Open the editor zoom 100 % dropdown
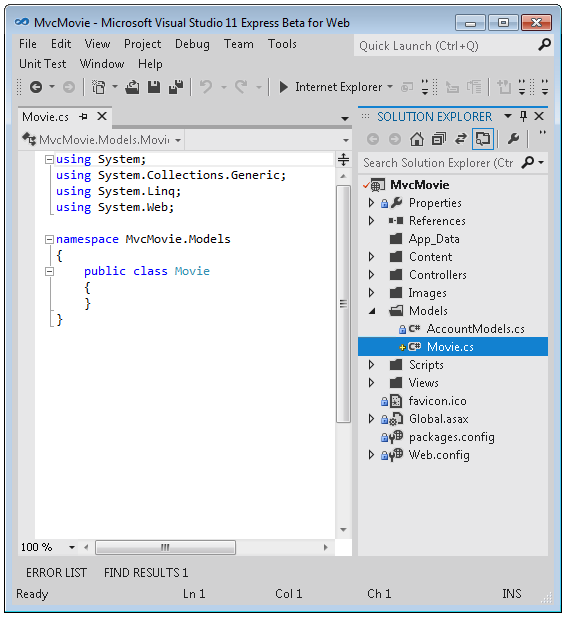 [x=72, y=547]
